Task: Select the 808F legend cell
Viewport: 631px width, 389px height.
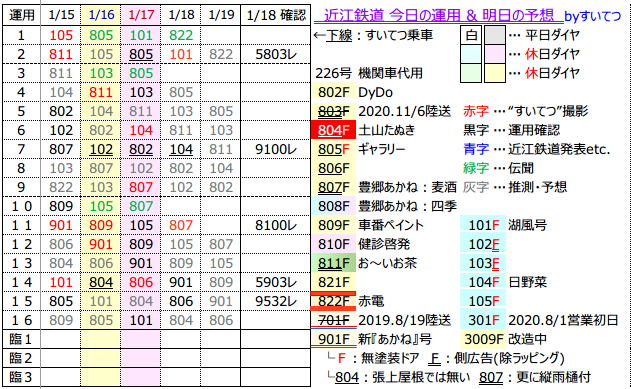Action: tap(334, 206)
